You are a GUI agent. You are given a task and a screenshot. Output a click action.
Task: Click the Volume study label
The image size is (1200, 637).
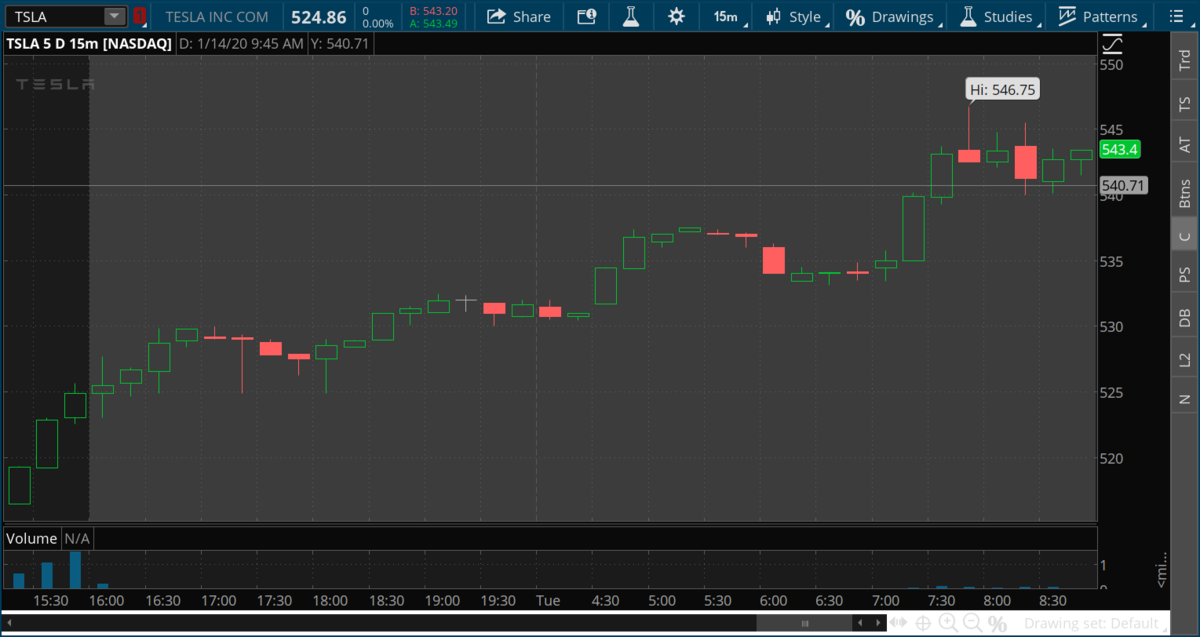coord(32,538)
